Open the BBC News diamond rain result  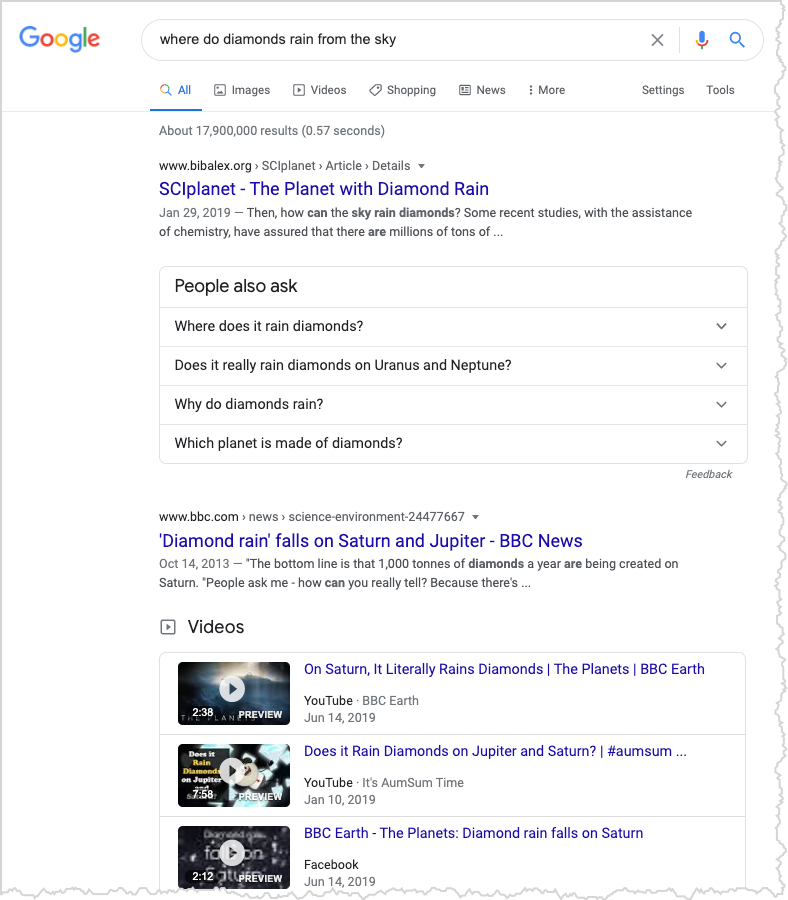coord(370,541)
